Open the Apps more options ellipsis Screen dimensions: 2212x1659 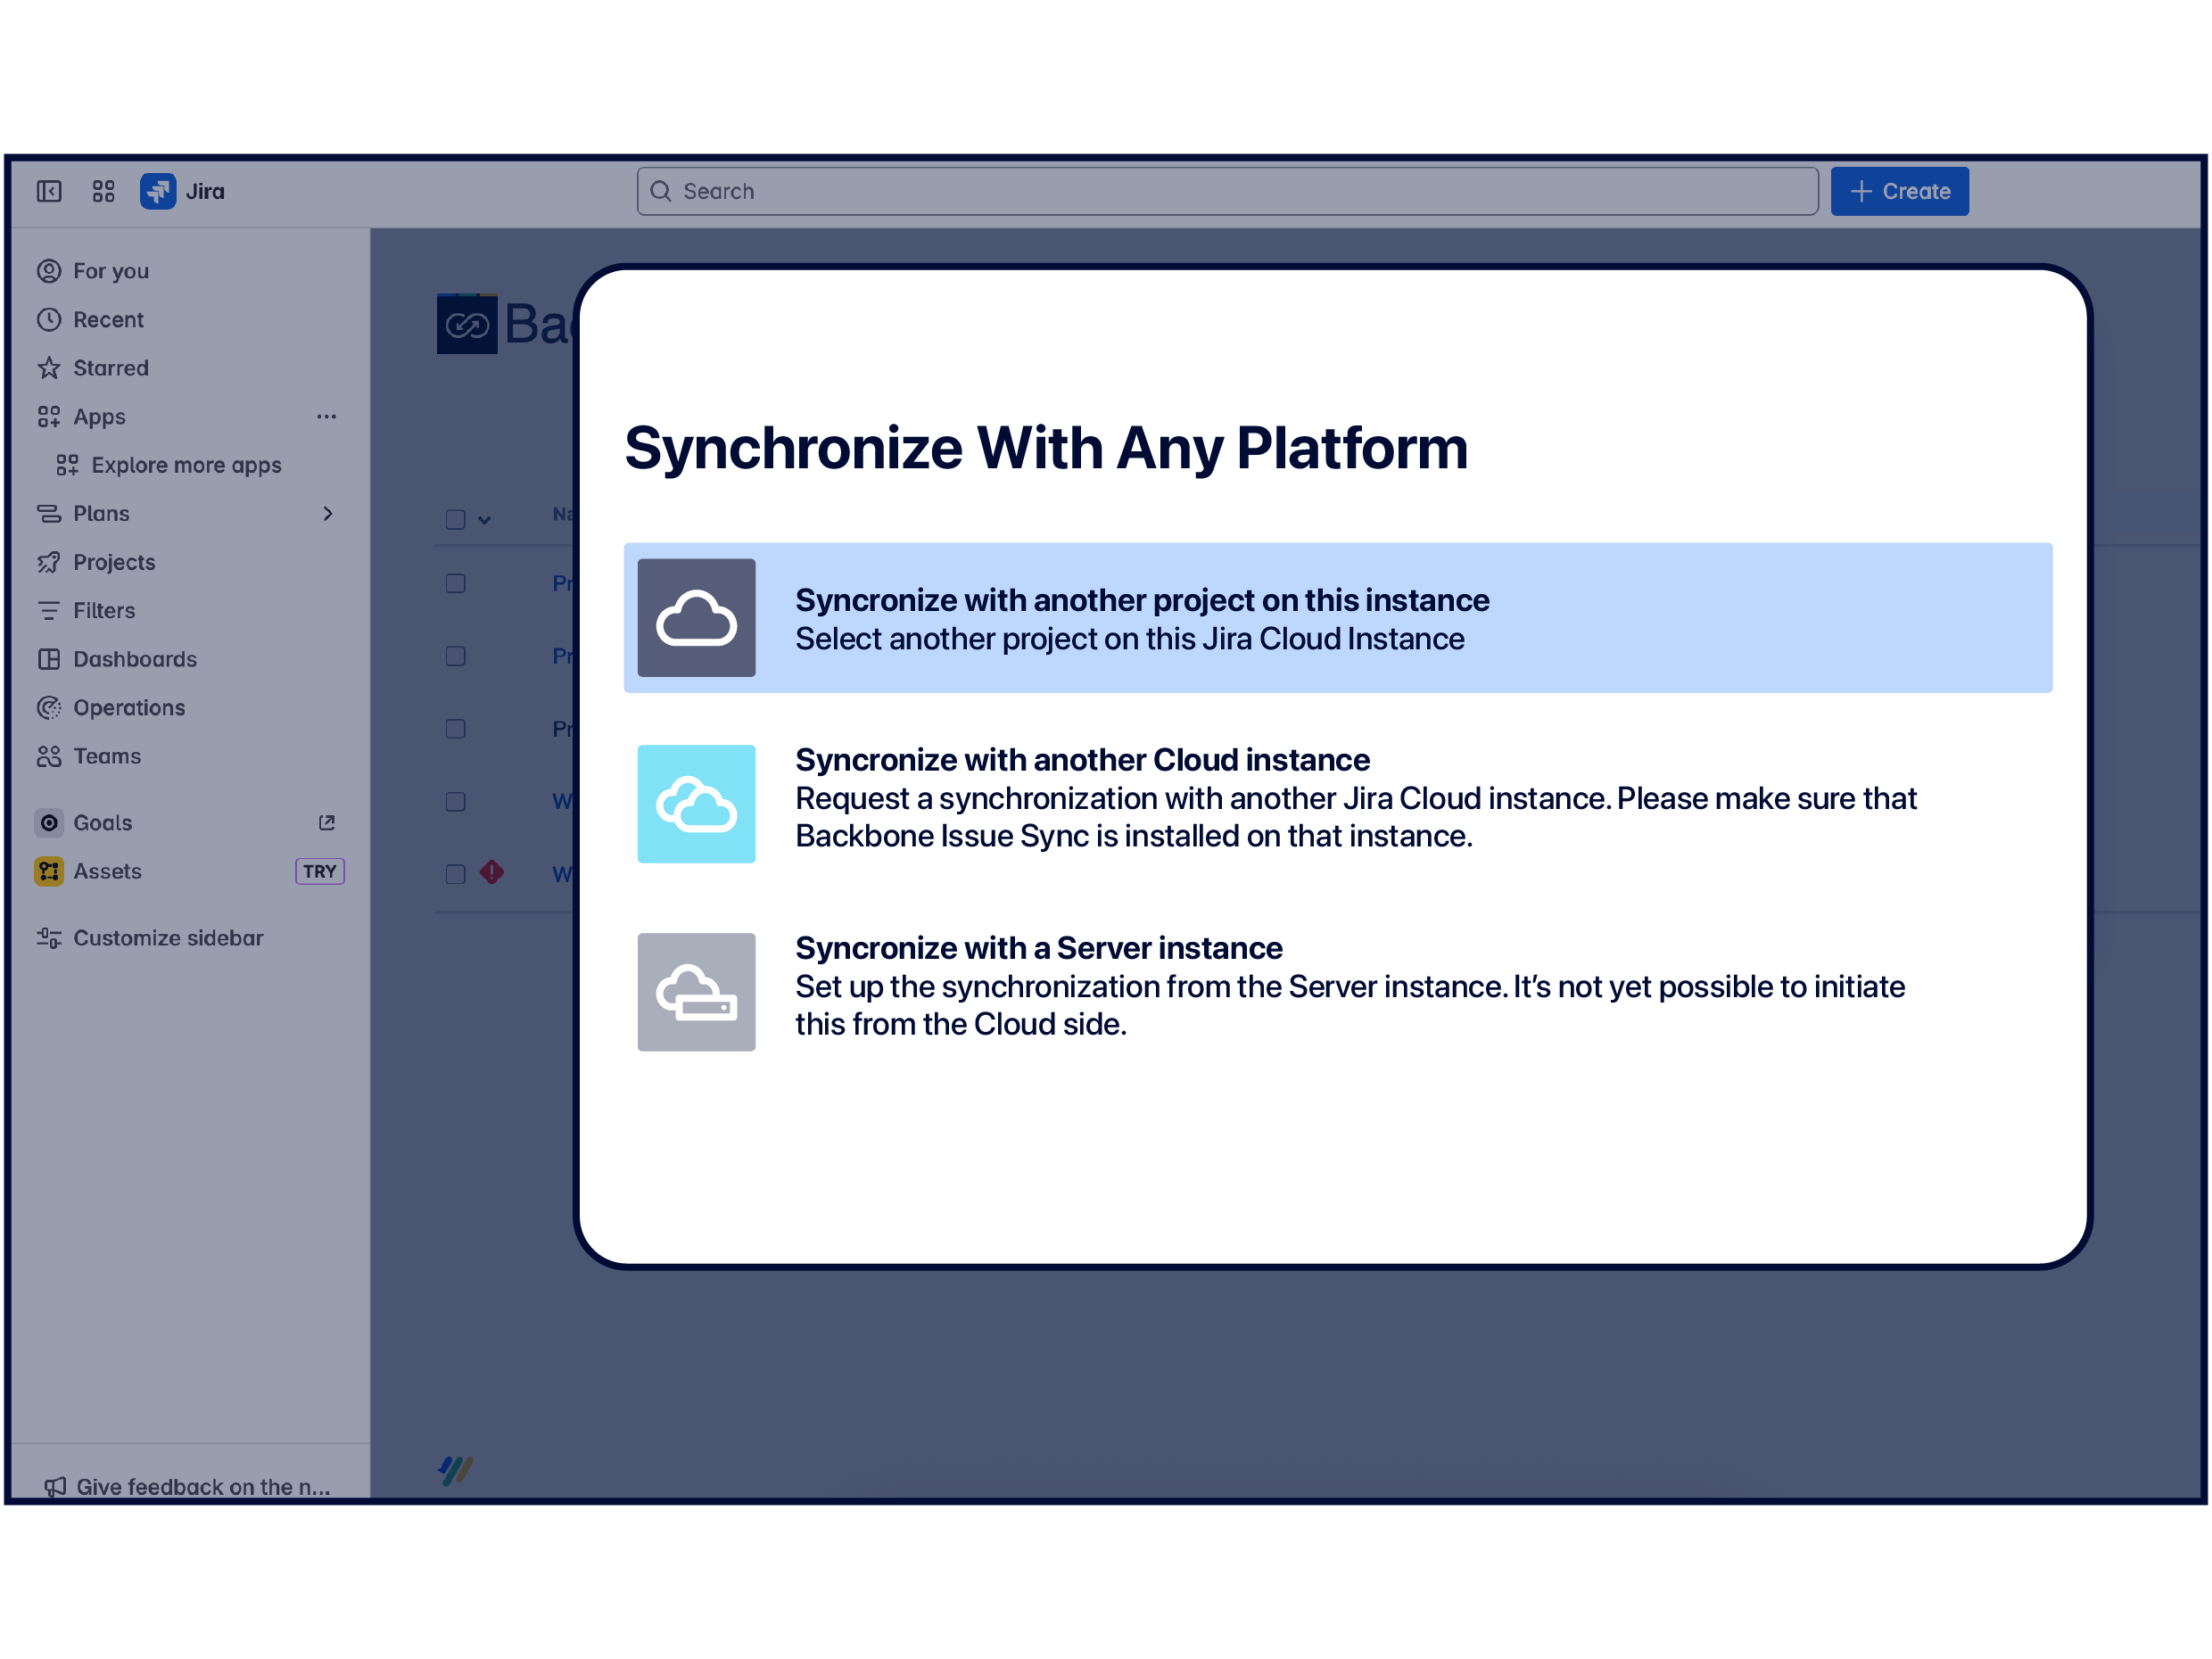[327, 417]
